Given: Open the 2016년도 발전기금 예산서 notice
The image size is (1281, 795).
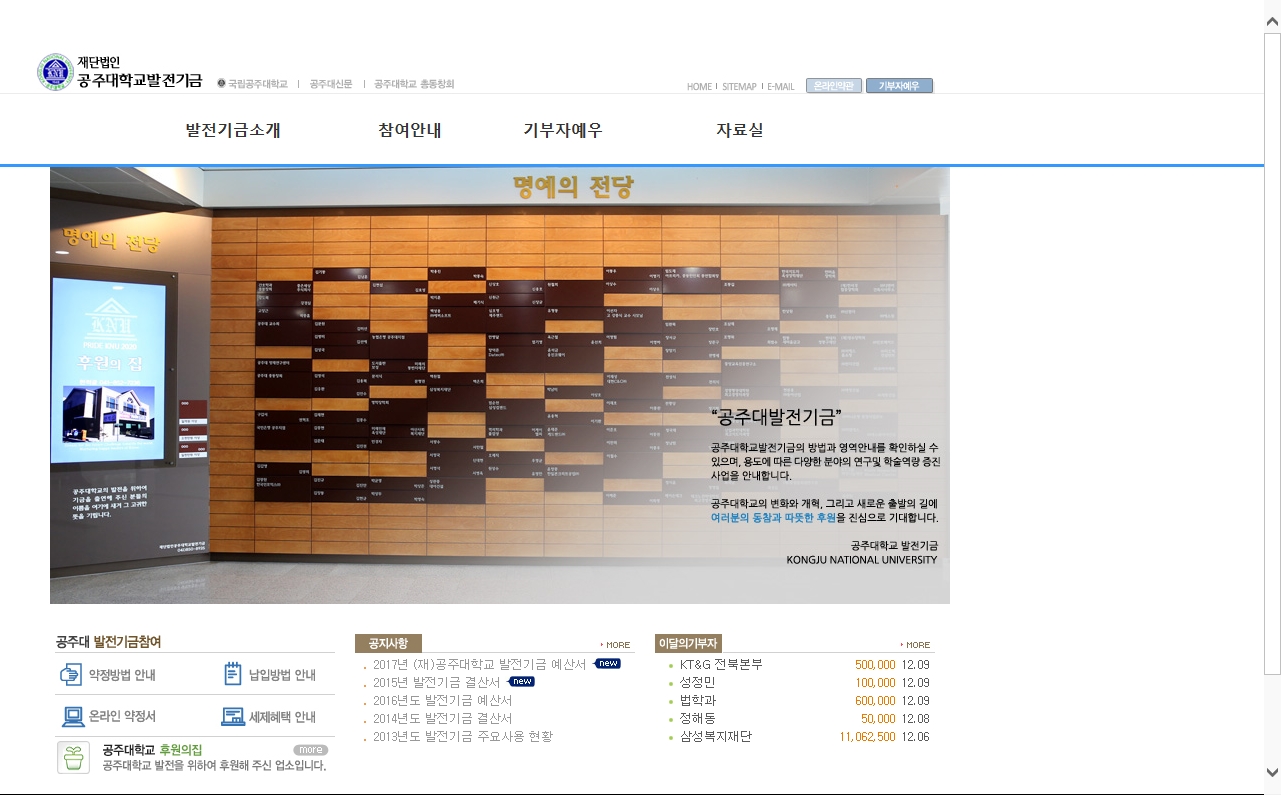Looking at the screenshot, I should (x=442, y=701).
